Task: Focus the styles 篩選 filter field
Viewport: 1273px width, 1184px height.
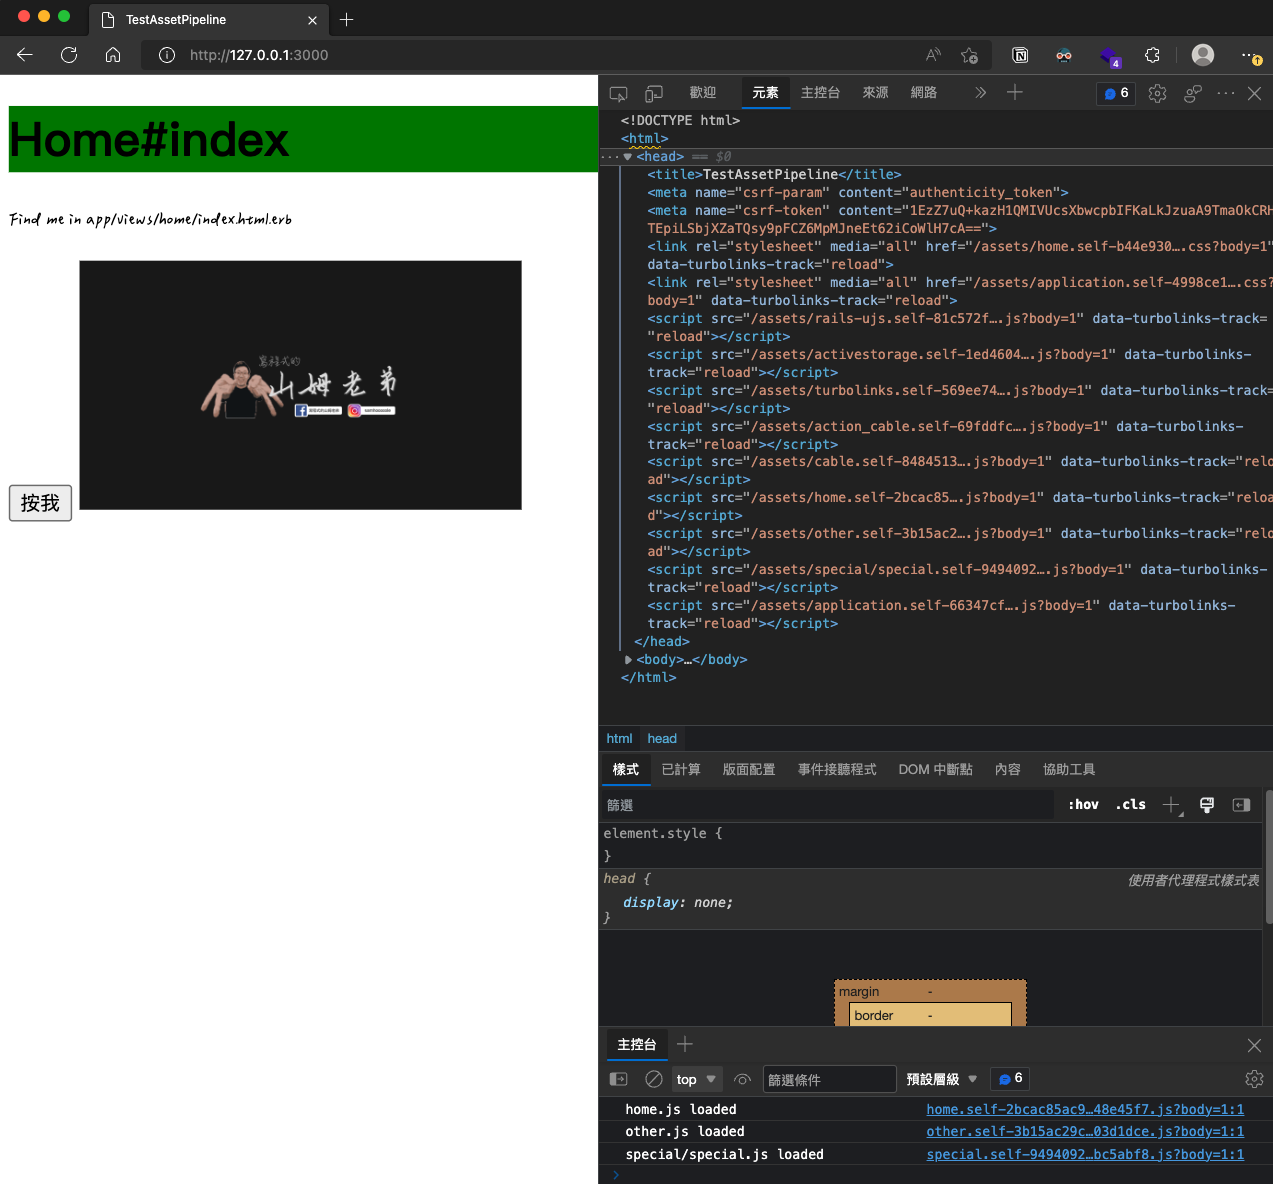Action: [x=827, y=805]
